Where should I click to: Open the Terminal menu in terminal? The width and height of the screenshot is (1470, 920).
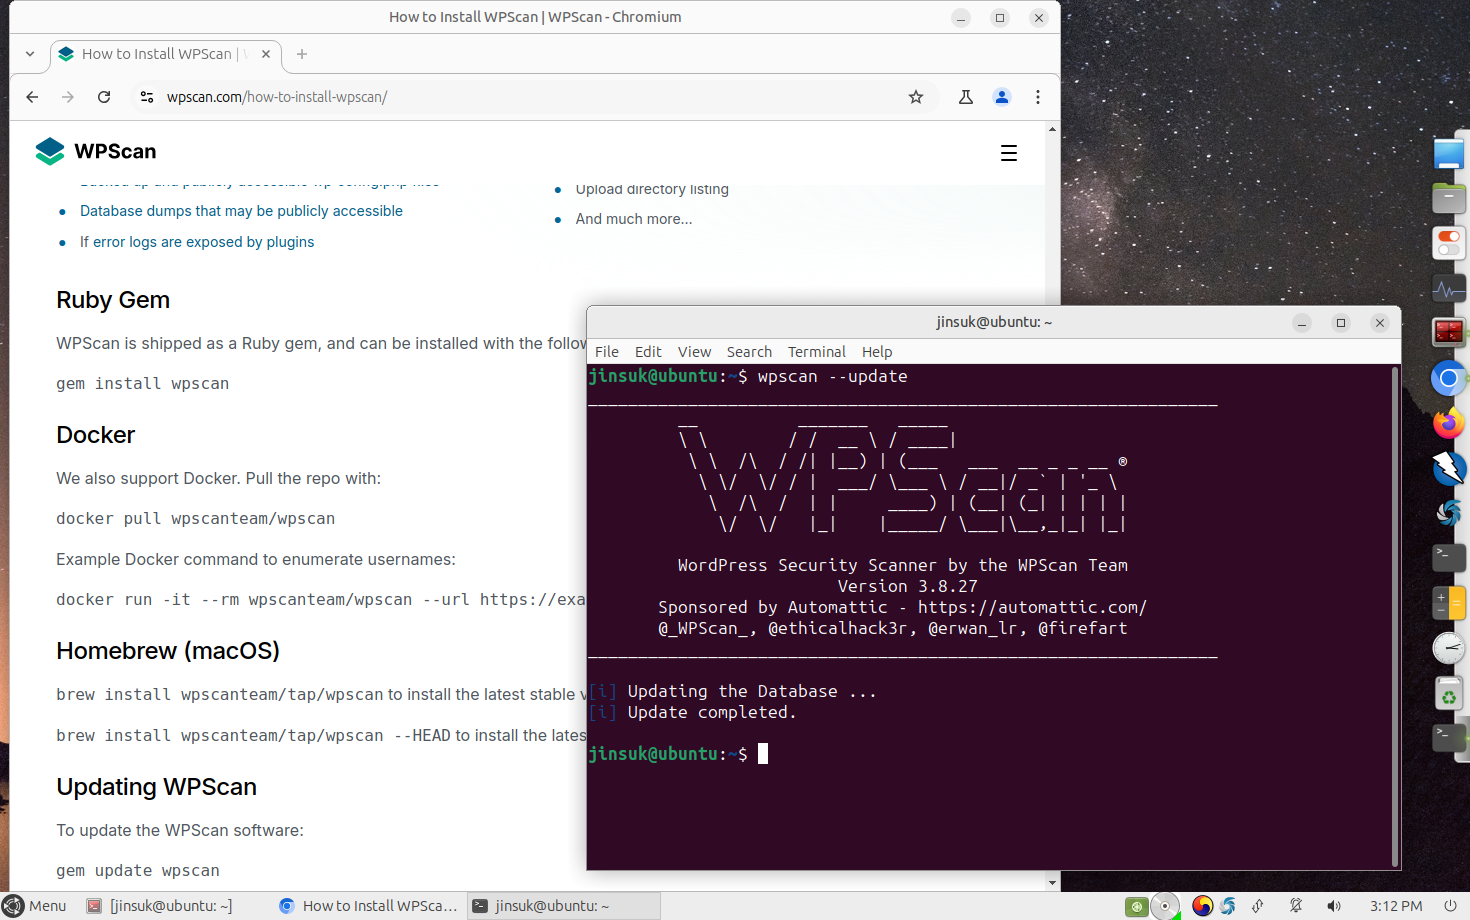pyautogui.click(x=817, y=352)
